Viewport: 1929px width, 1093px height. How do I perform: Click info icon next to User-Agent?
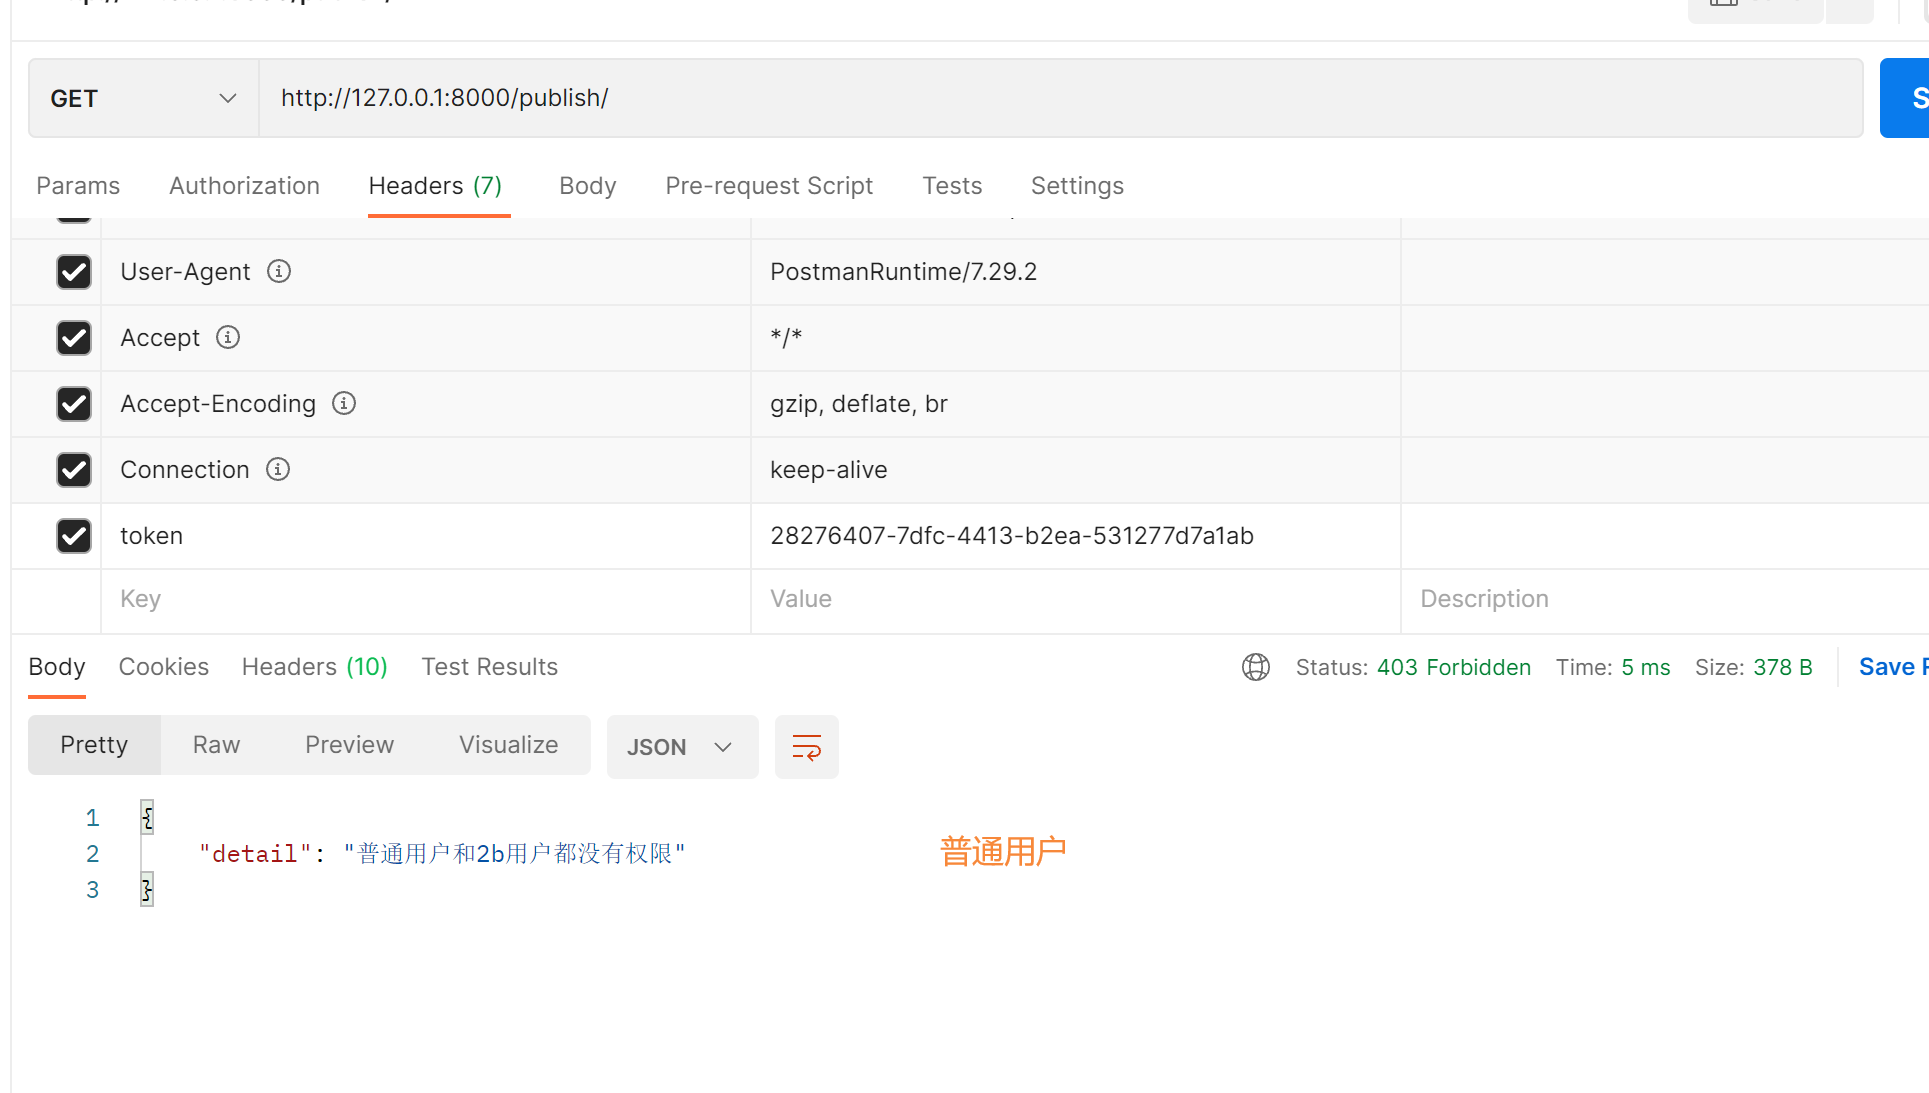click(279, 271)
